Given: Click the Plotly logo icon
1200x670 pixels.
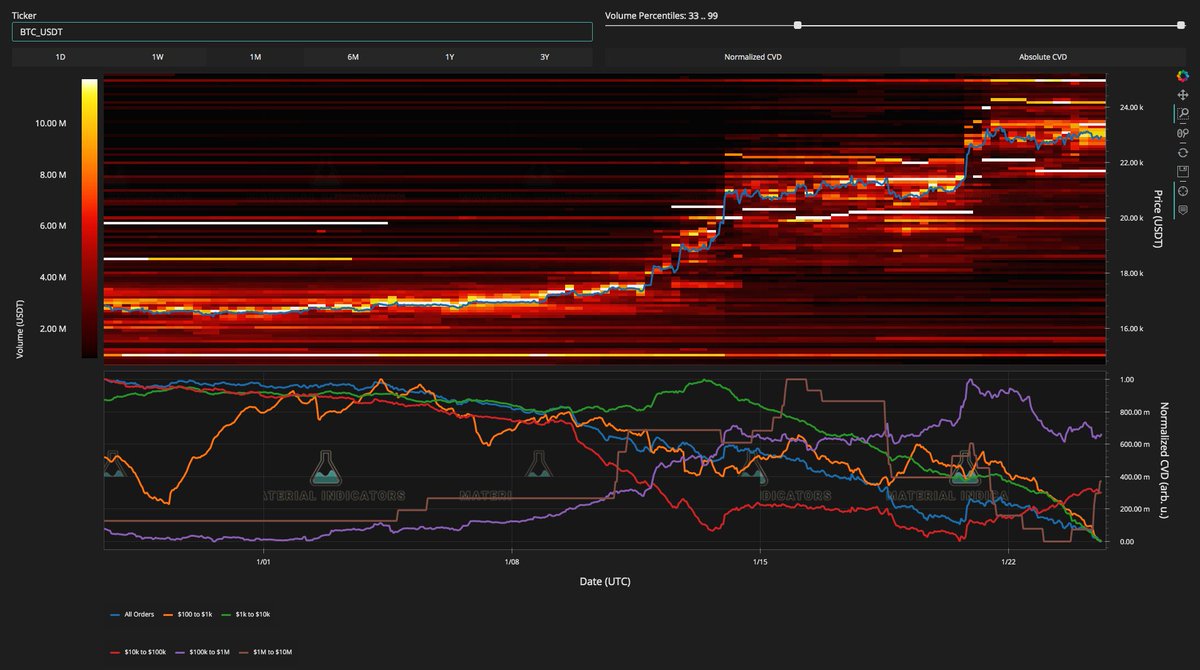Looking at the screenshot, I should (1183, 75).
